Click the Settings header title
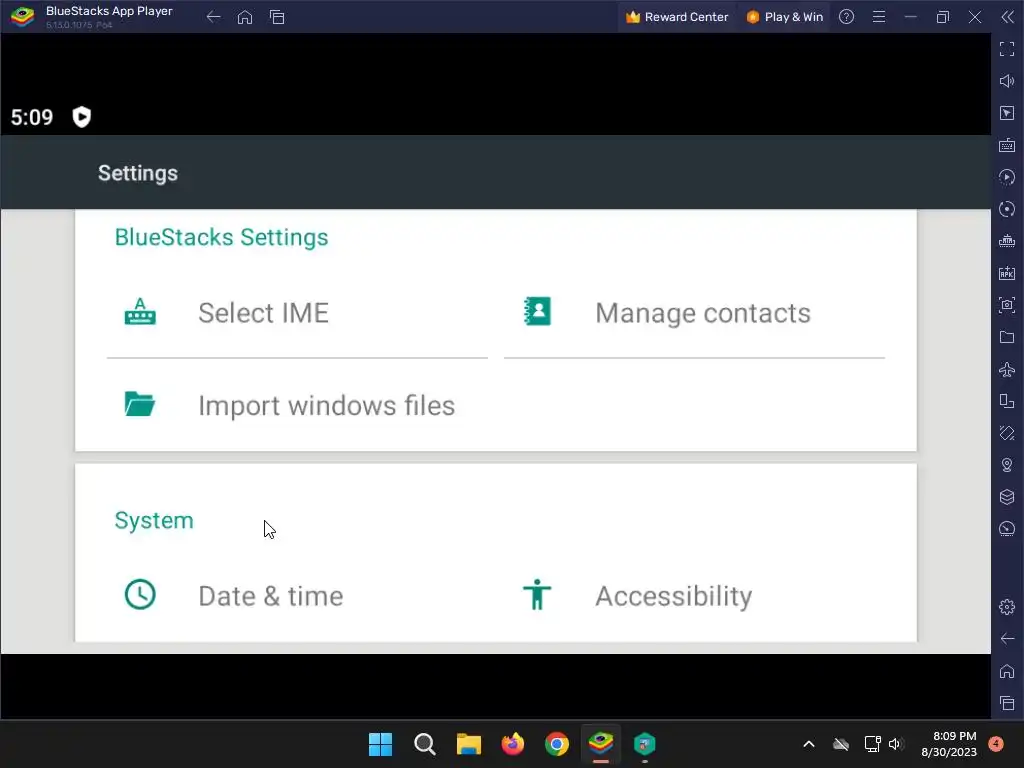This screenshot has width=1024, height=768. (x=138, y=173)
